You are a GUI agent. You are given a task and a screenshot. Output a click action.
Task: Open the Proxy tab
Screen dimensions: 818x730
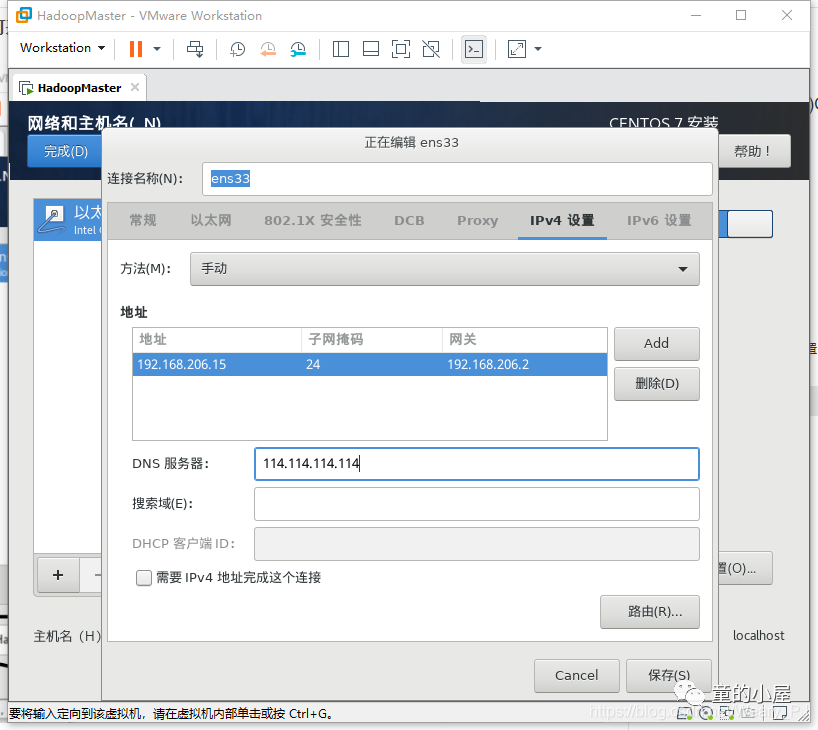coord(477,220)
